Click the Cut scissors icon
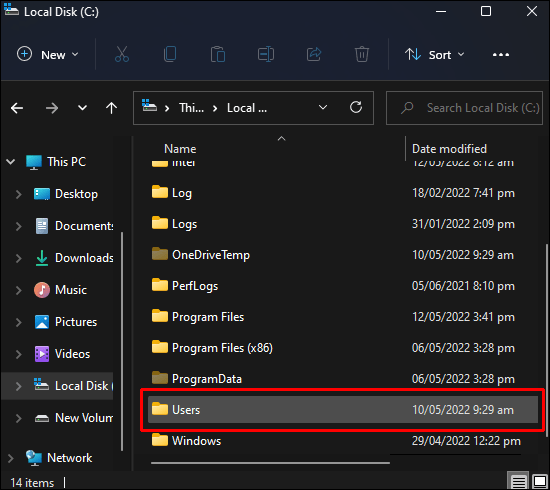The image size is (550, 490). (122, 54)
